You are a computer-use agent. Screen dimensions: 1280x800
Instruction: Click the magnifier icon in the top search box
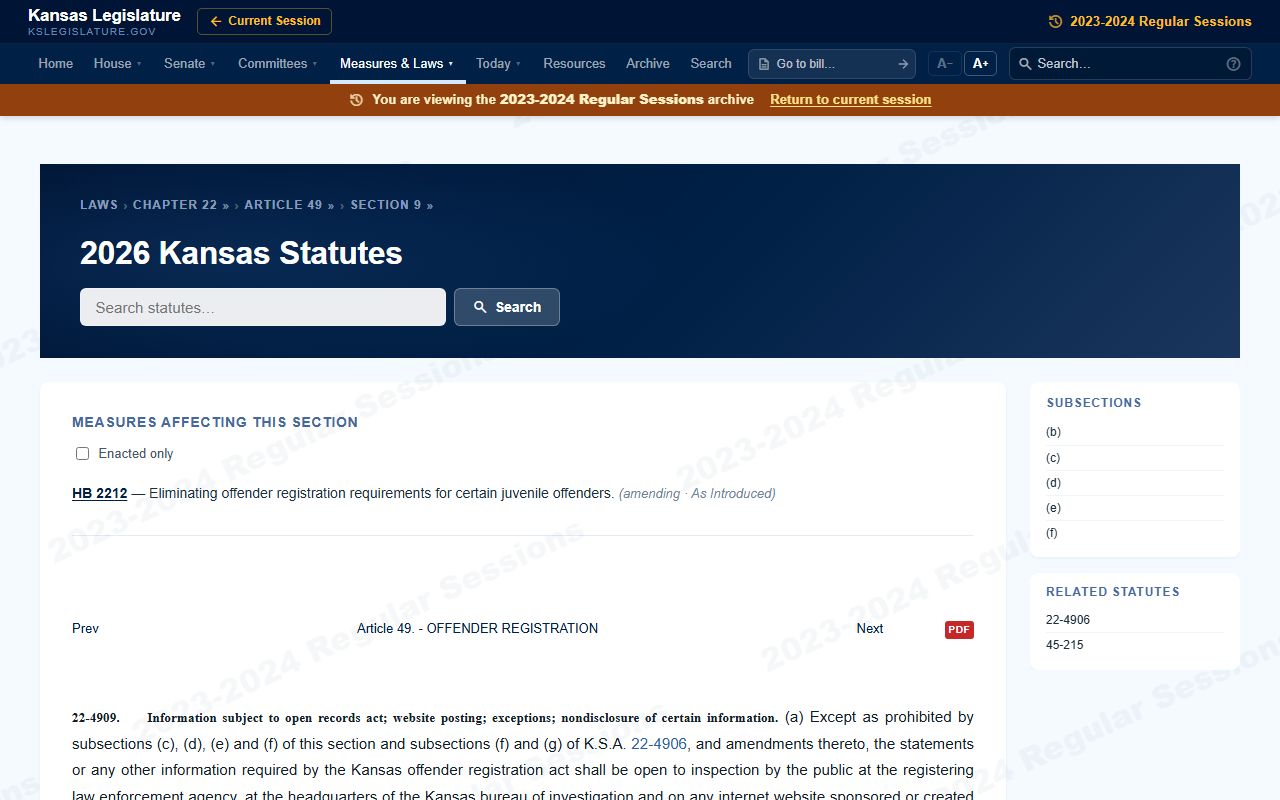[1025, 64]
